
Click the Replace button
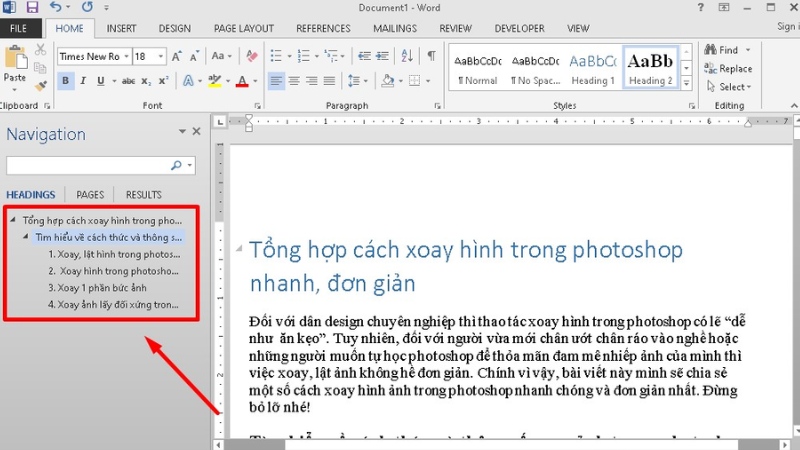(728, 68)
